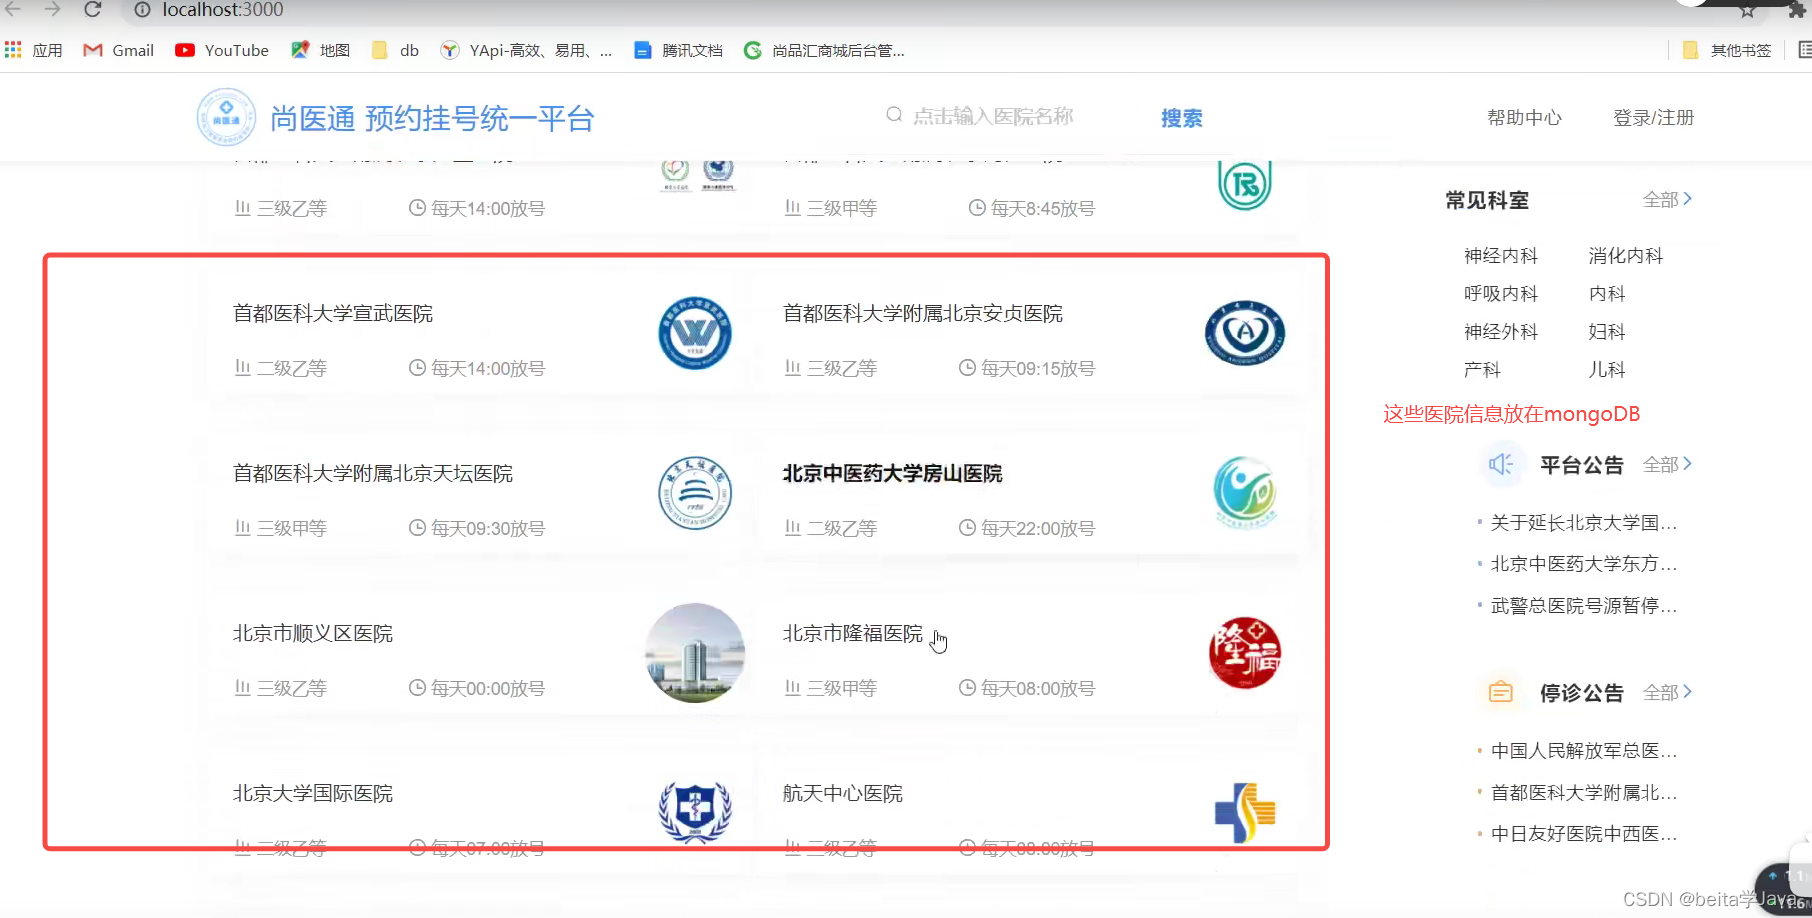This screenshot has width=1812, height=918.
Task: Click 北京市顺义区医院 building photo
Action: 695,653
